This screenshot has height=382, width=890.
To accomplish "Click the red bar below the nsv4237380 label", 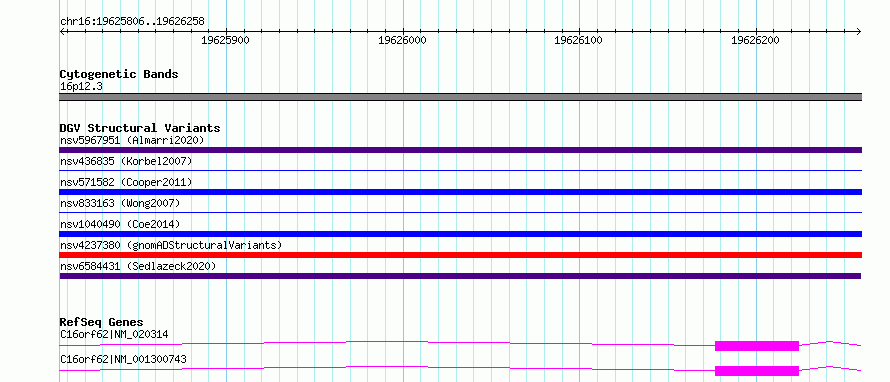I will coord(460,255).
